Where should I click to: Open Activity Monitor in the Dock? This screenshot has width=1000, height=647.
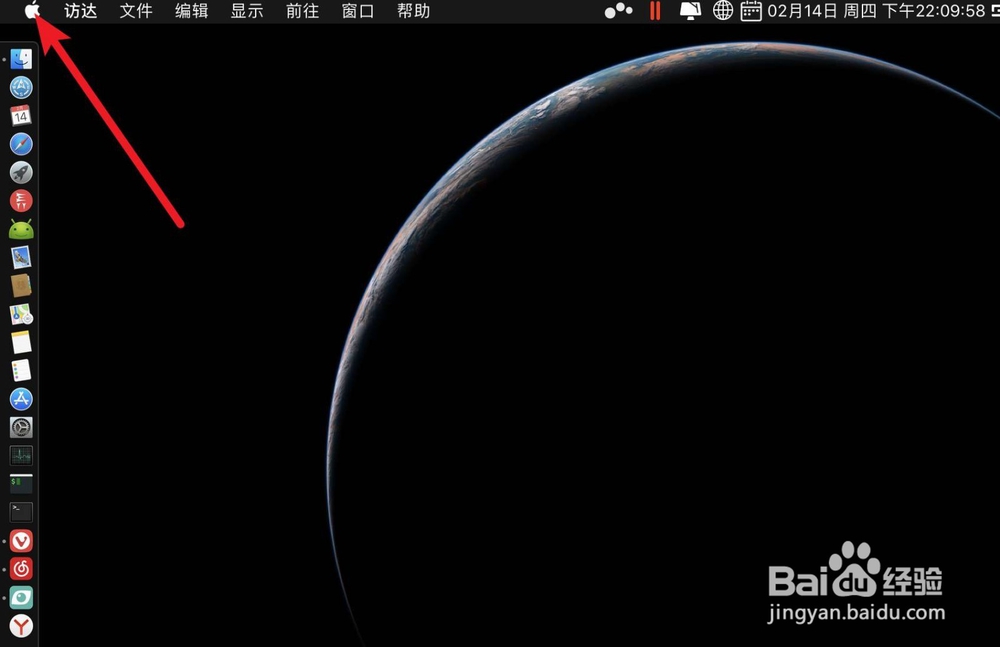(x=21, y=456)
